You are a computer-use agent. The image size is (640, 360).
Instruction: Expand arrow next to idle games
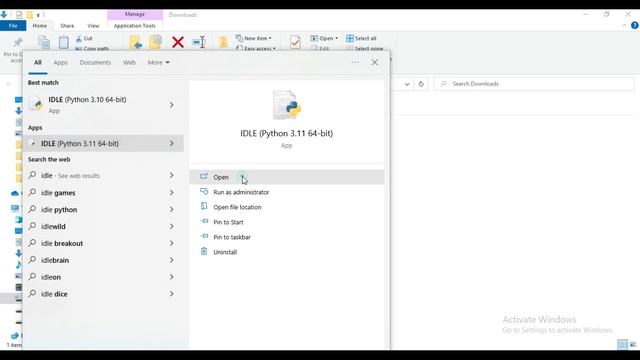tap(172, 193)
